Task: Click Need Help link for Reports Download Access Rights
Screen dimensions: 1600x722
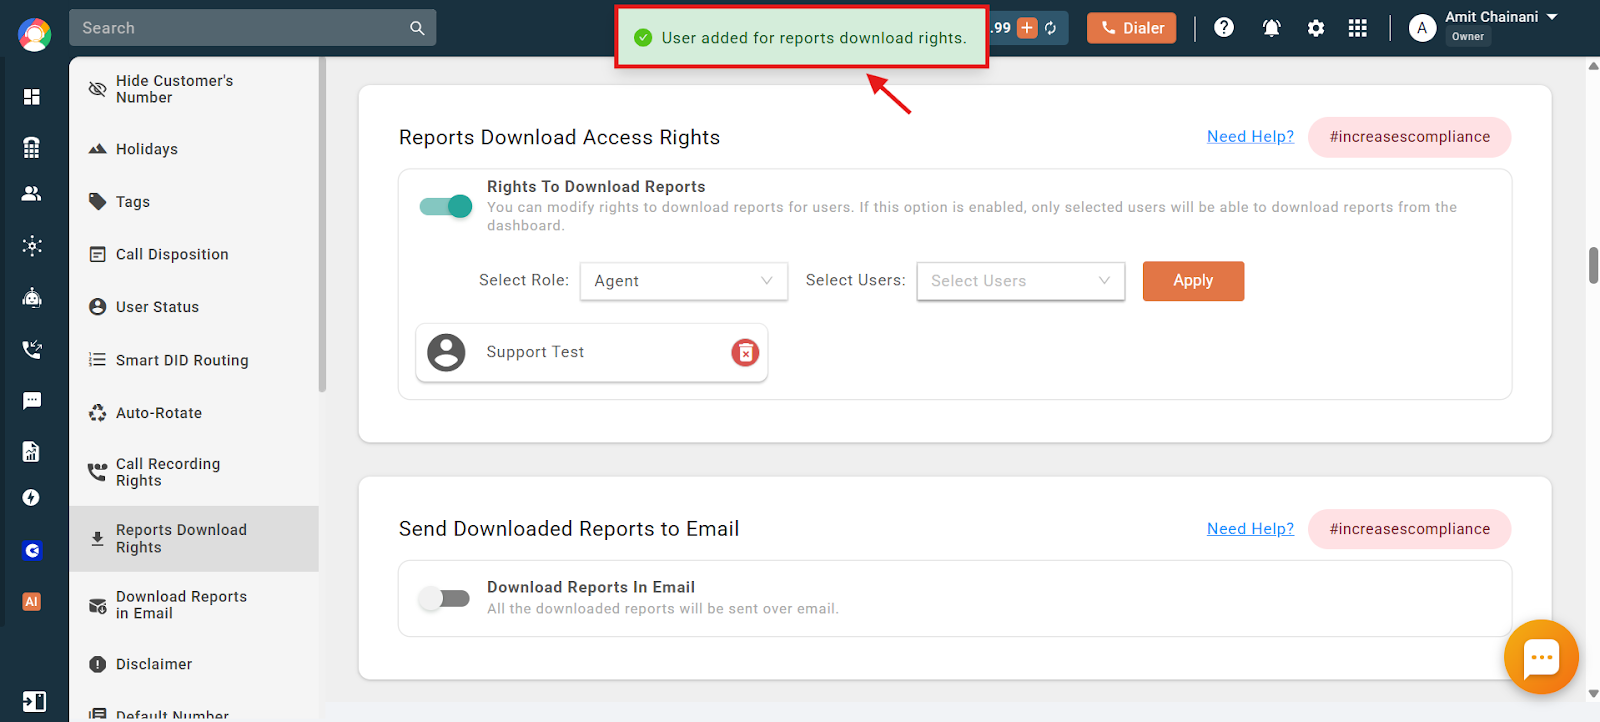Action: pos(1250,137)
